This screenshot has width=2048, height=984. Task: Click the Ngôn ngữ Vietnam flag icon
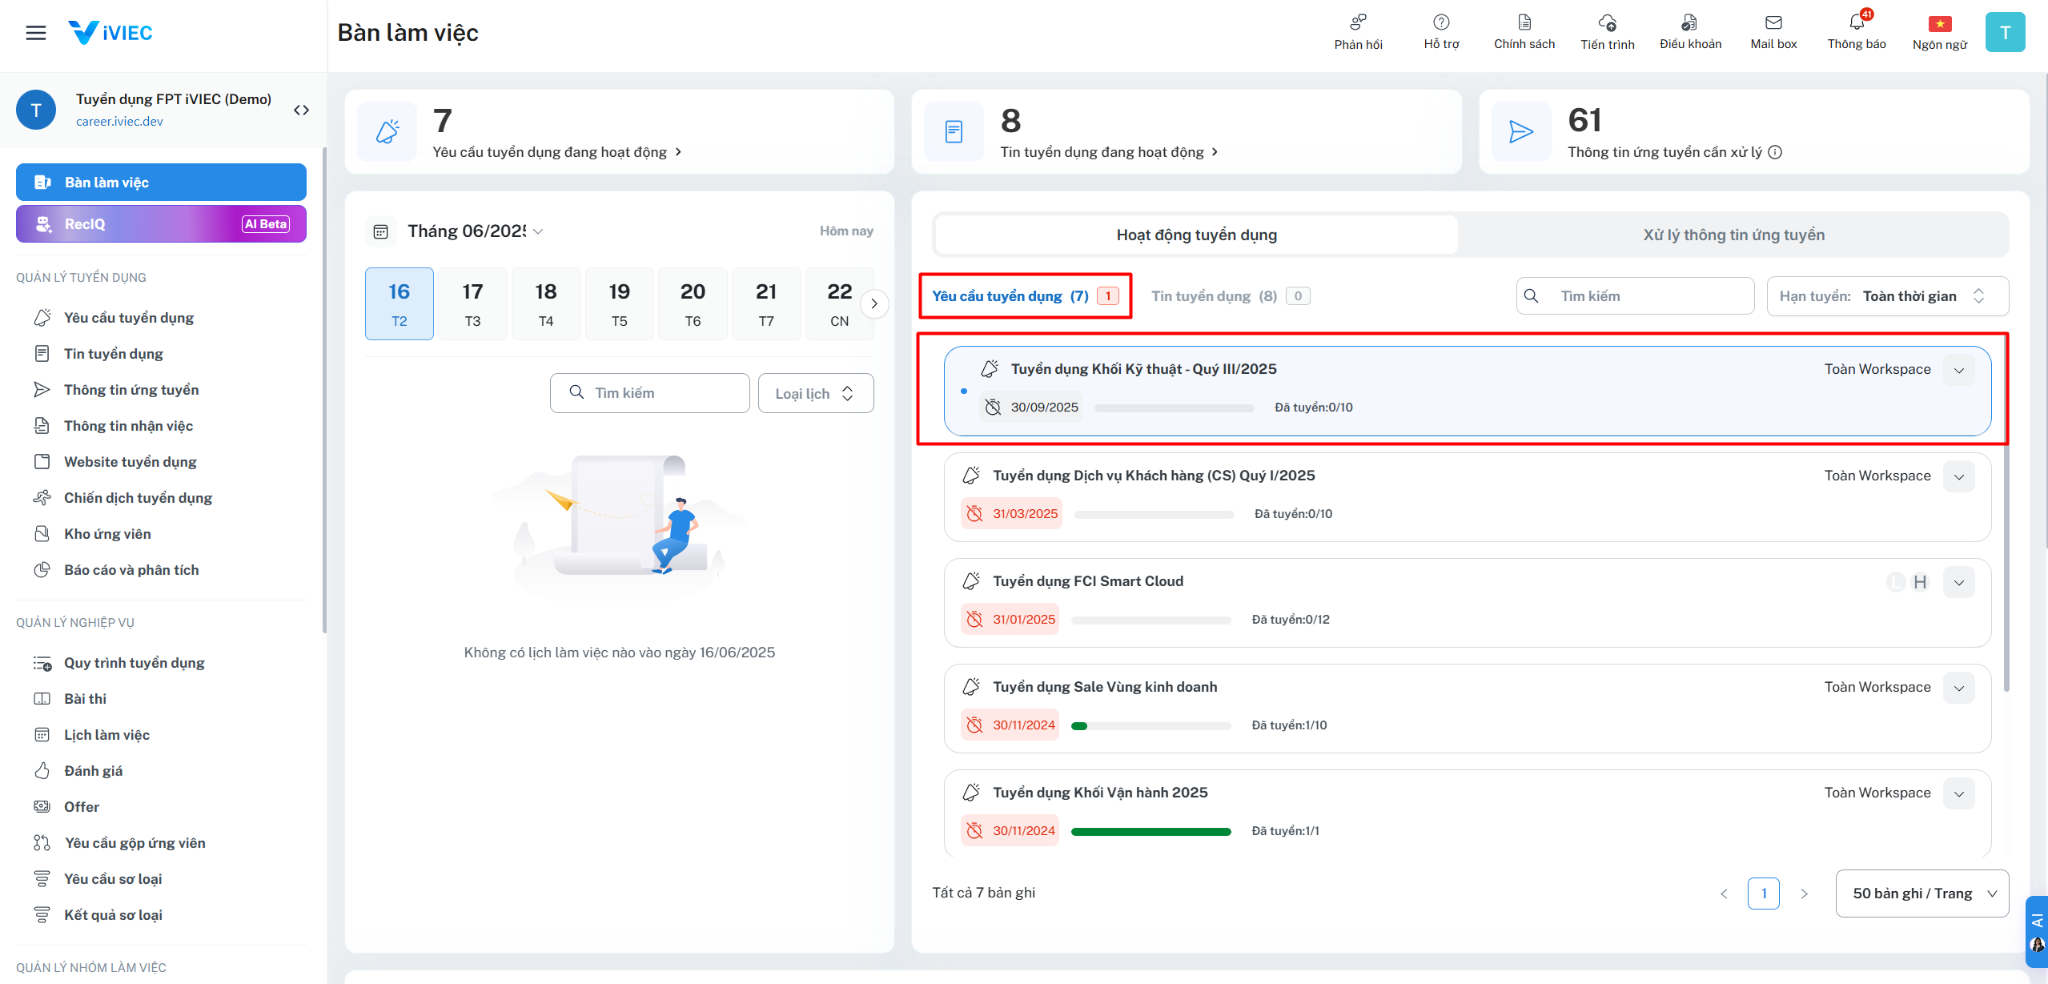pyautogui.click(x=1939, y=24)
